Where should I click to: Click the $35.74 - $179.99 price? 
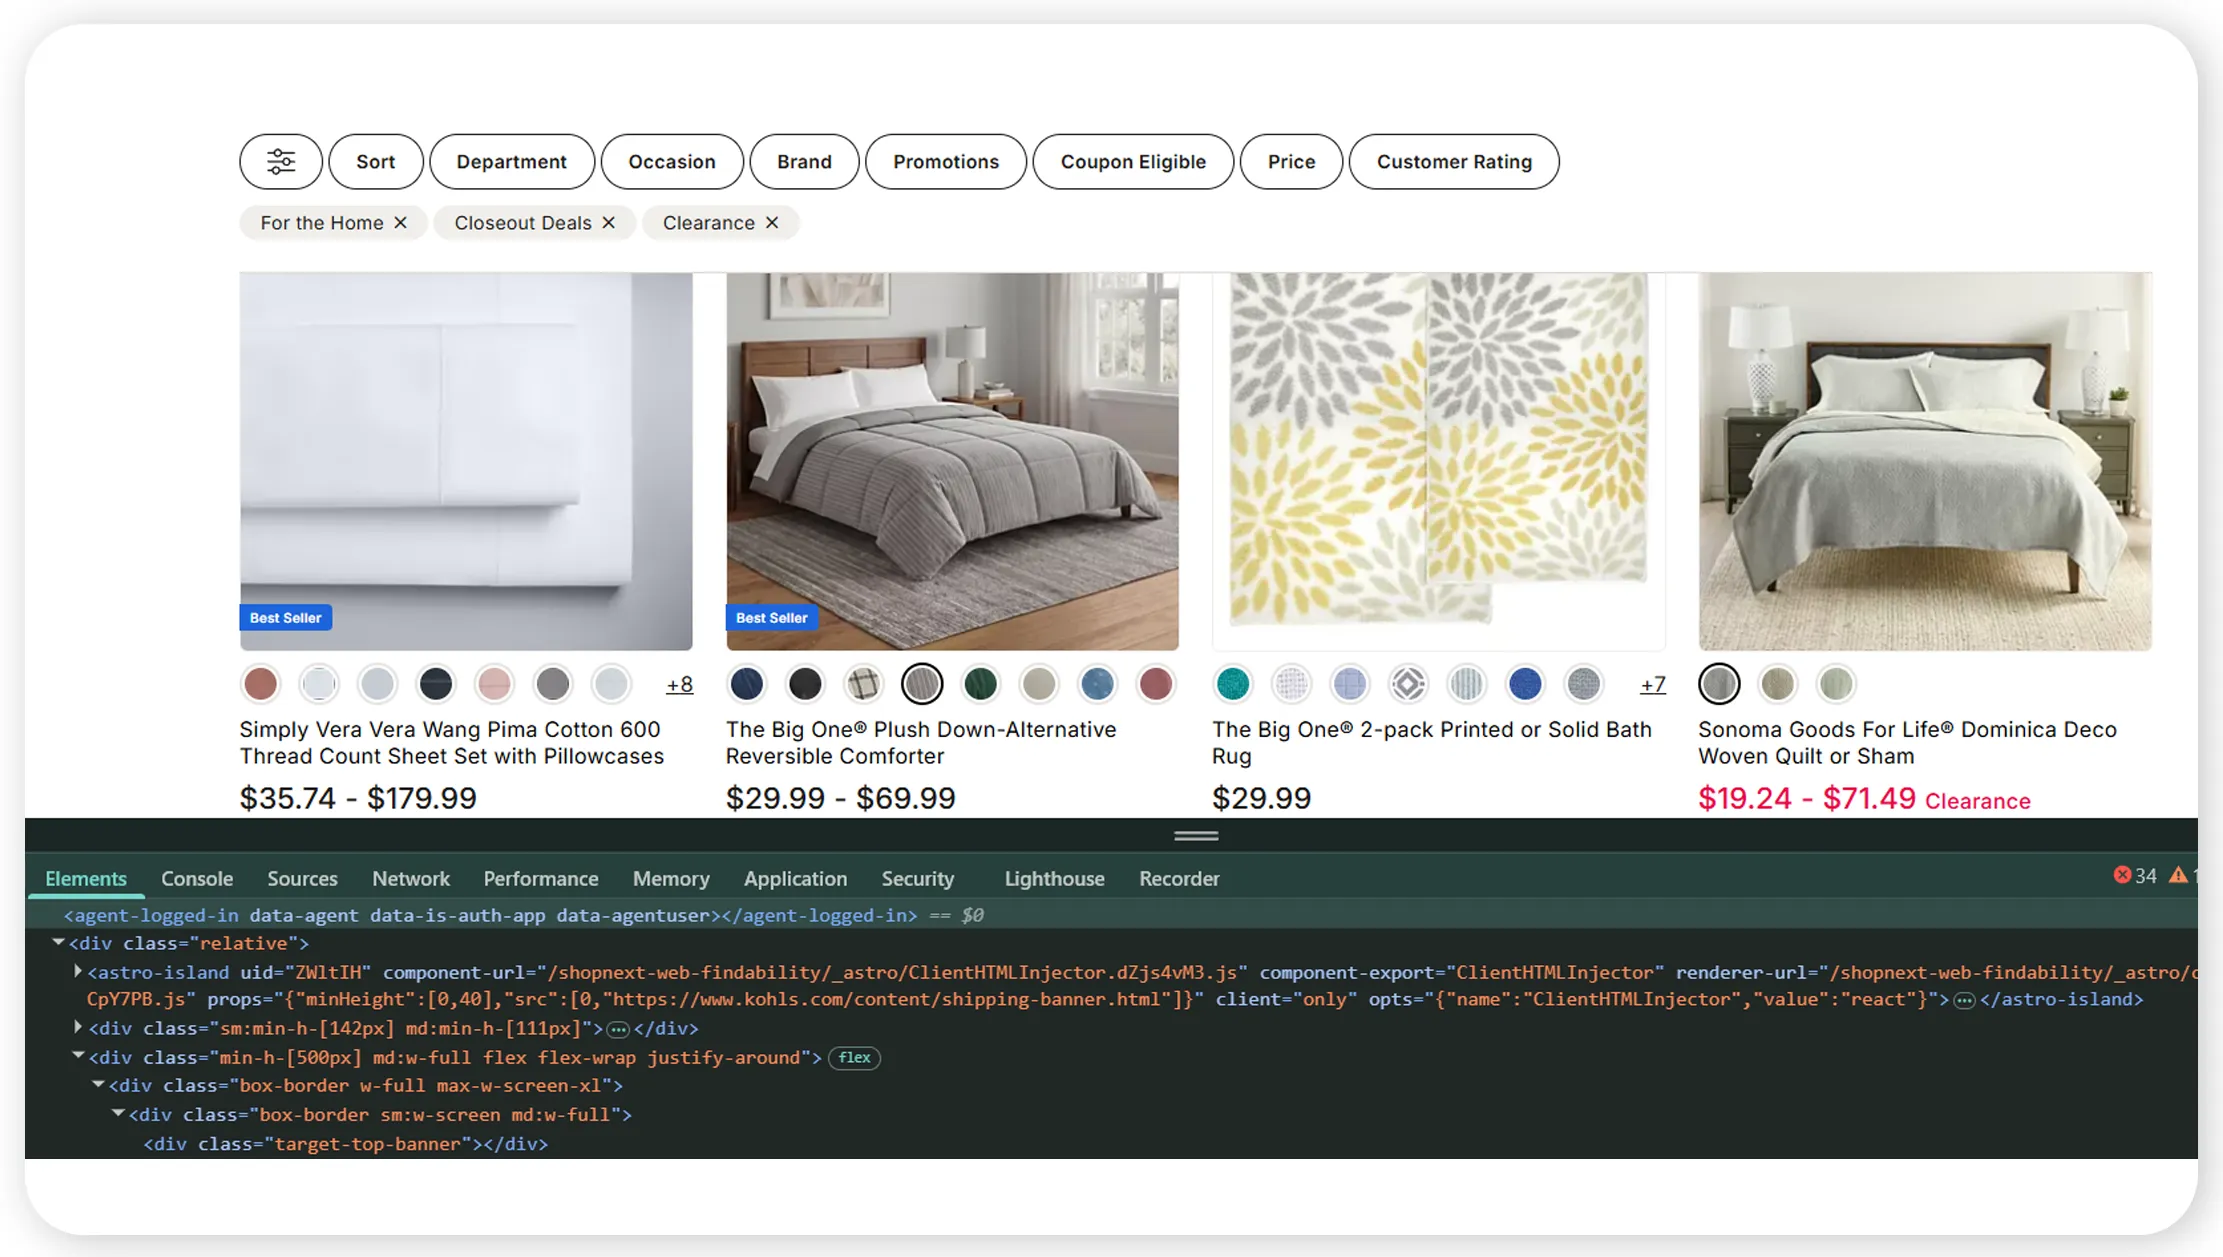(x=358, y=798)
